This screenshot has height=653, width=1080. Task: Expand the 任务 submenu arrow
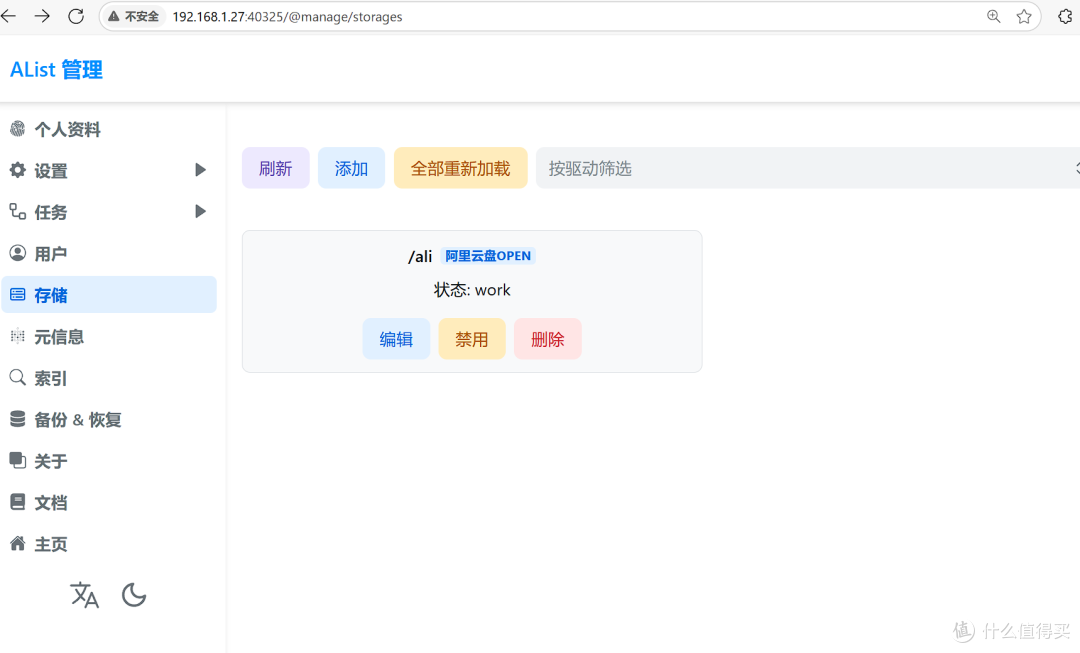point(200,211)
